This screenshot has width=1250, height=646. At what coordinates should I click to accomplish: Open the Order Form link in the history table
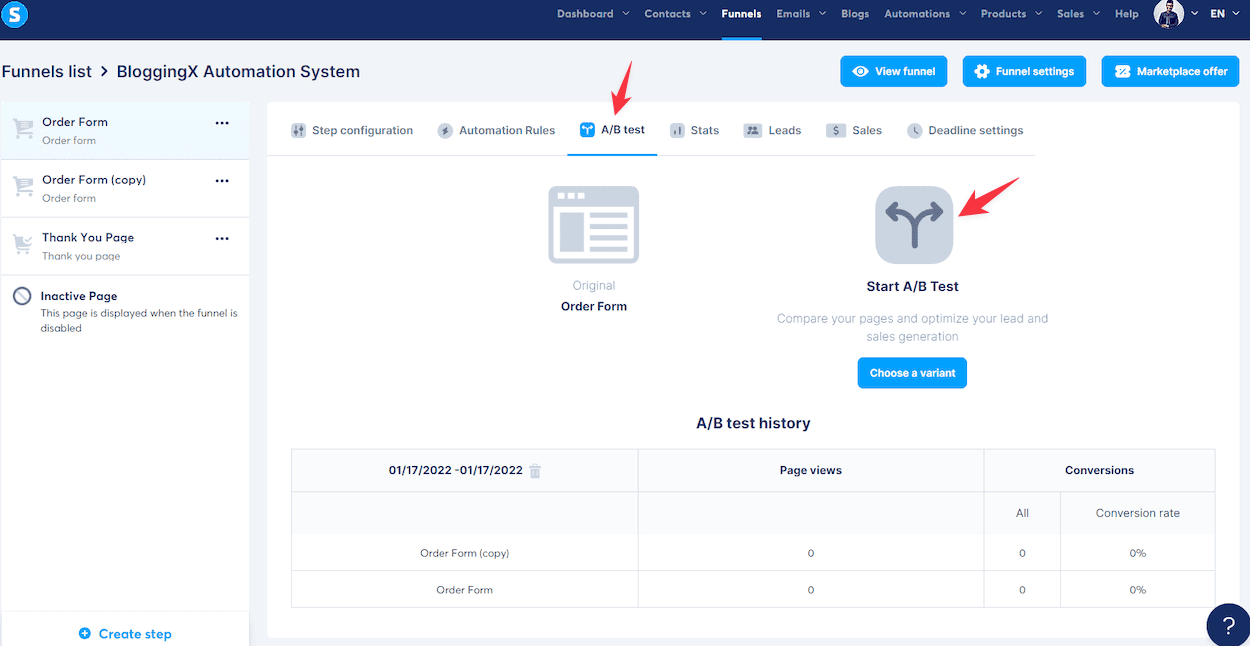[x=464, y=589]
